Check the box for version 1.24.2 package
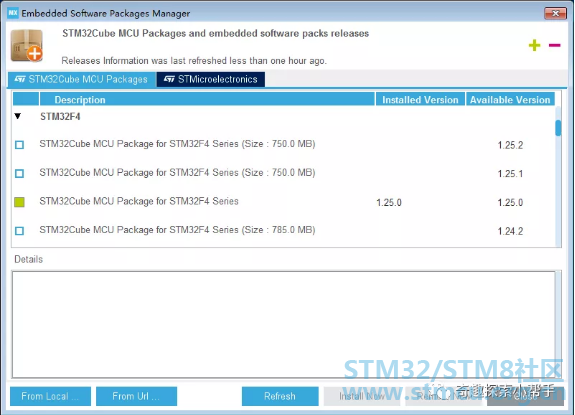 (x=19, y=231)
